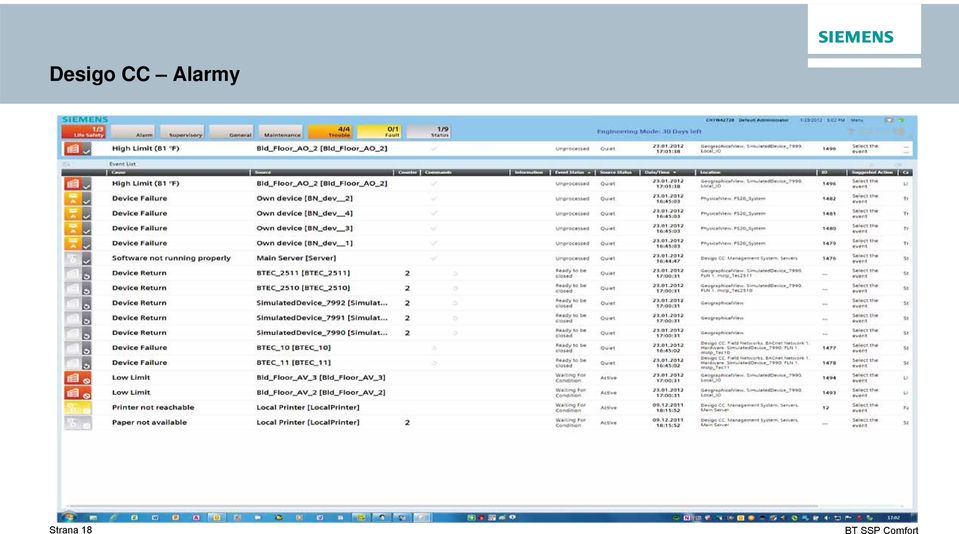Click the Information column header
The image size is (959, 534).
[529, 172]
